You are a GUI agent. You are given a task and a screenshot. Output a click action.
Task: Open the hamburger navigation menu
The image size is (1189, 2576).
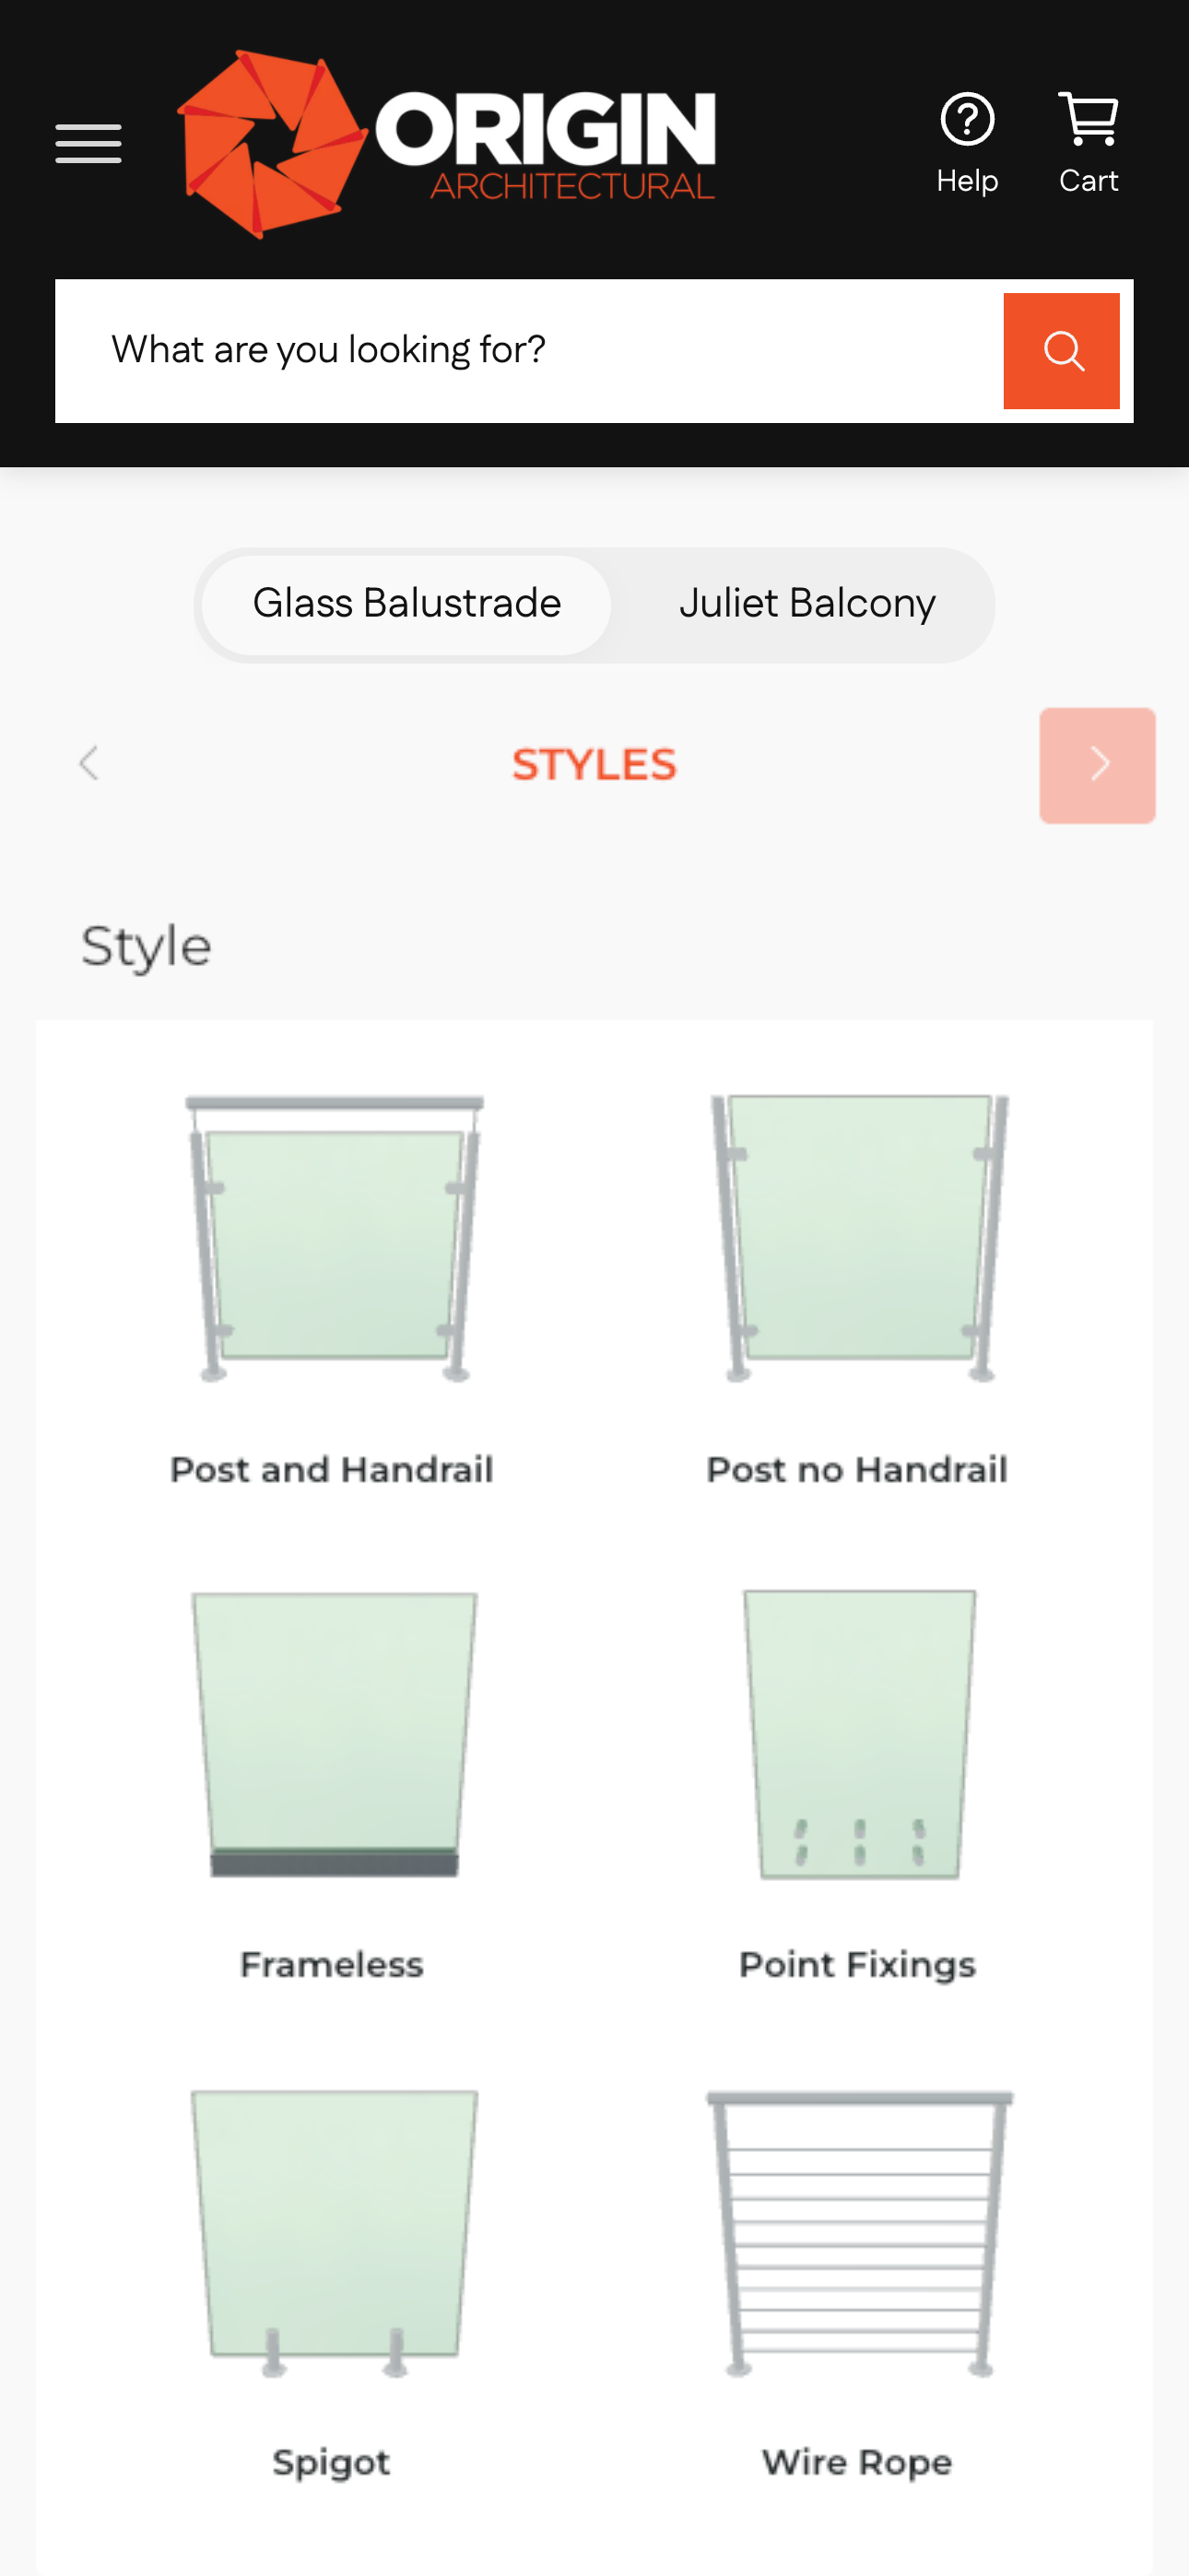pos(88,144)
